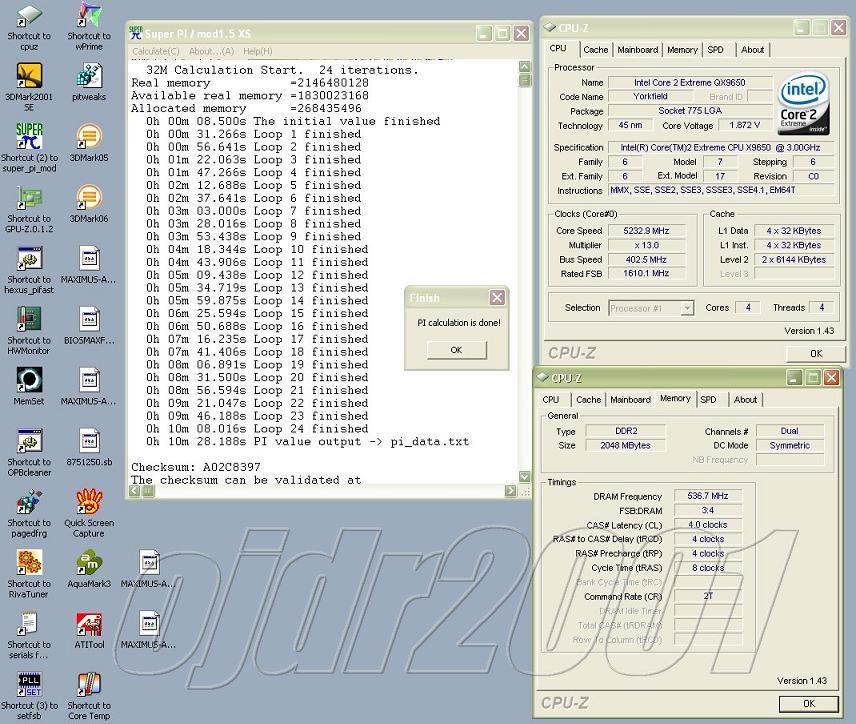Switch to SPD tab in top CPU-Z
This screenshot has width=856, height=724.
[715, 50]
